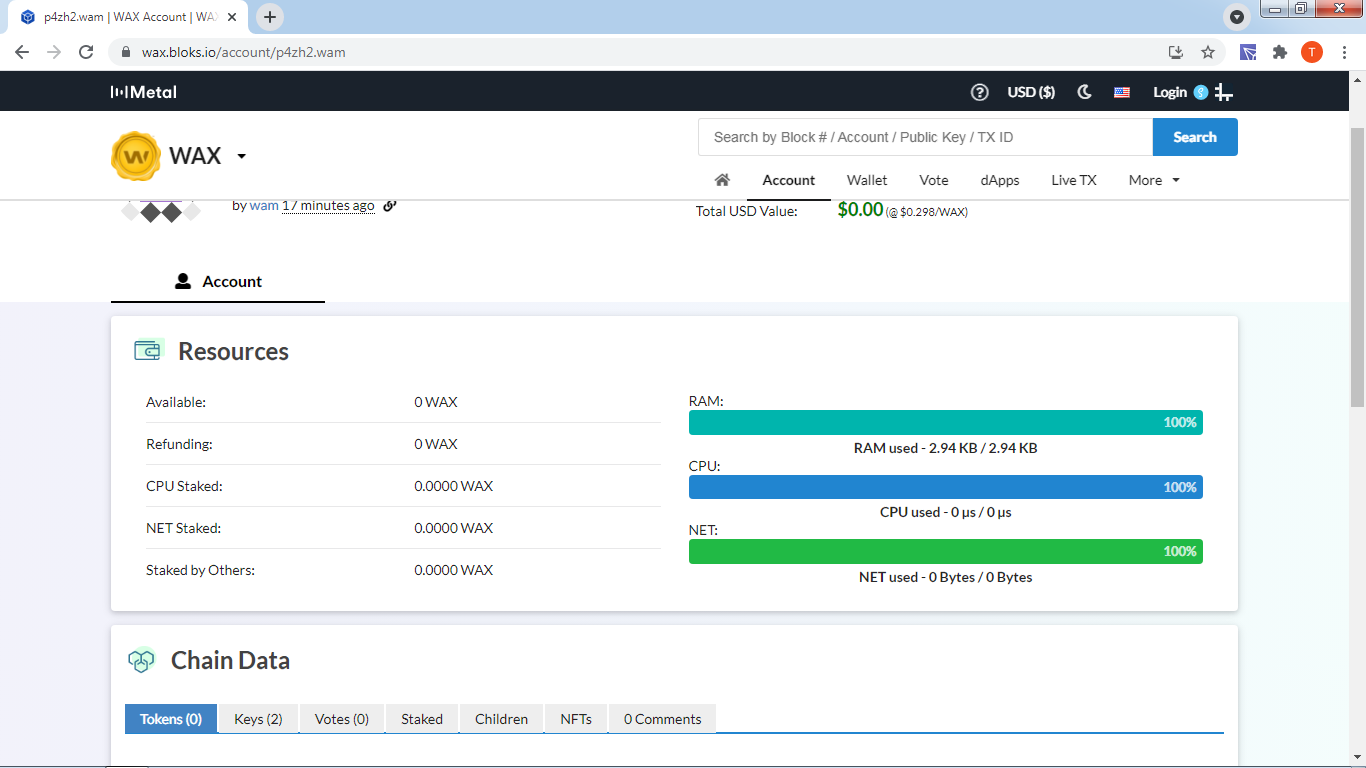Focus the Block/Account/TX search field
Viewport: 1366px width, 768px height.
tap(925, 137)
